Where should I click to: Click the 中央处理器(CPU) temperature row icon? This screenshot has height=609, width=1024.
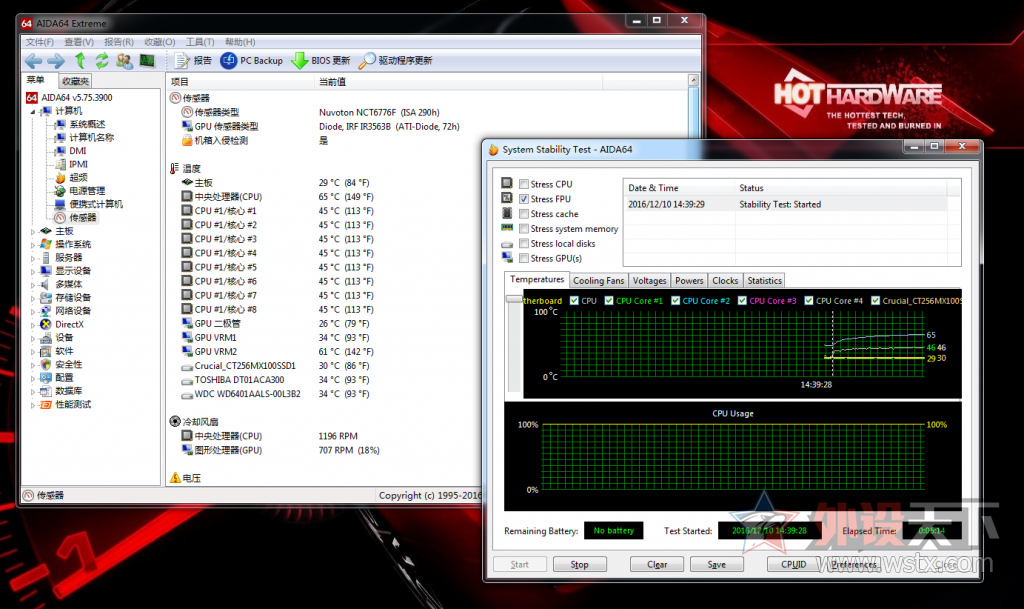(x=187, y=196)
